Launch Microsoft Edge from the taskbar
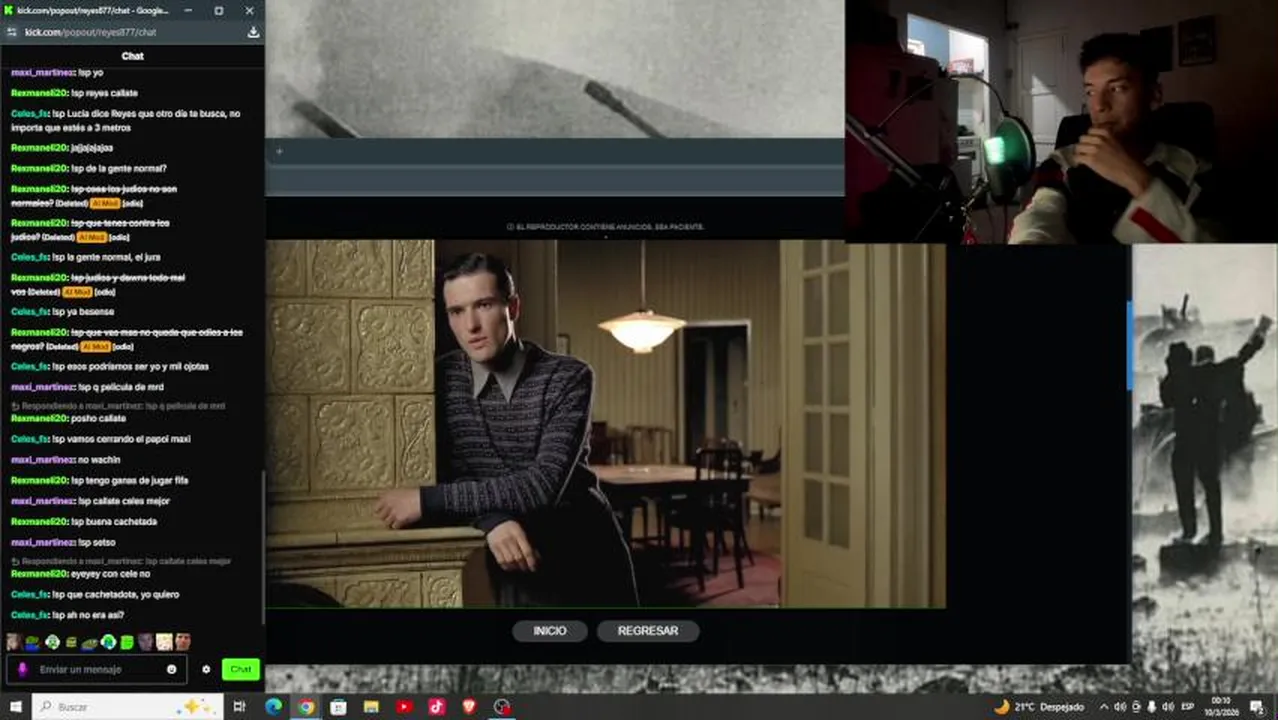The image size is (1278, 720). point(273,707)
